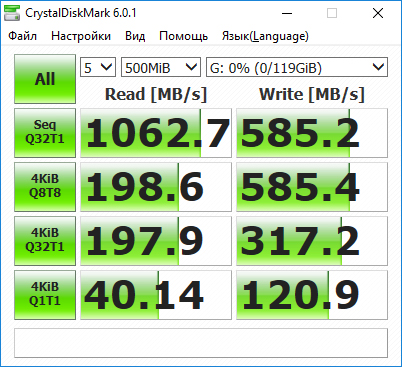
Task: Close the CrystalDiskMark window
Action: tap(378, 13)
